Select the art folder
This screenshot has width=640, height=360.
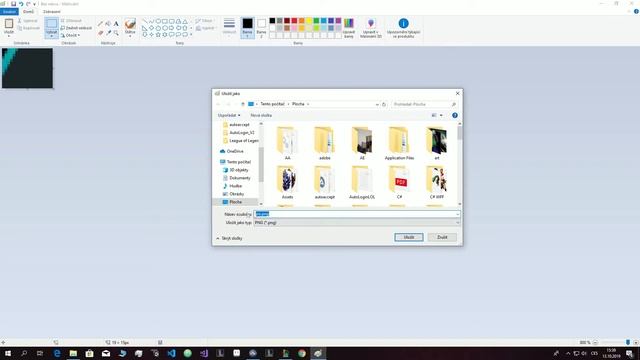click(436, 143)
